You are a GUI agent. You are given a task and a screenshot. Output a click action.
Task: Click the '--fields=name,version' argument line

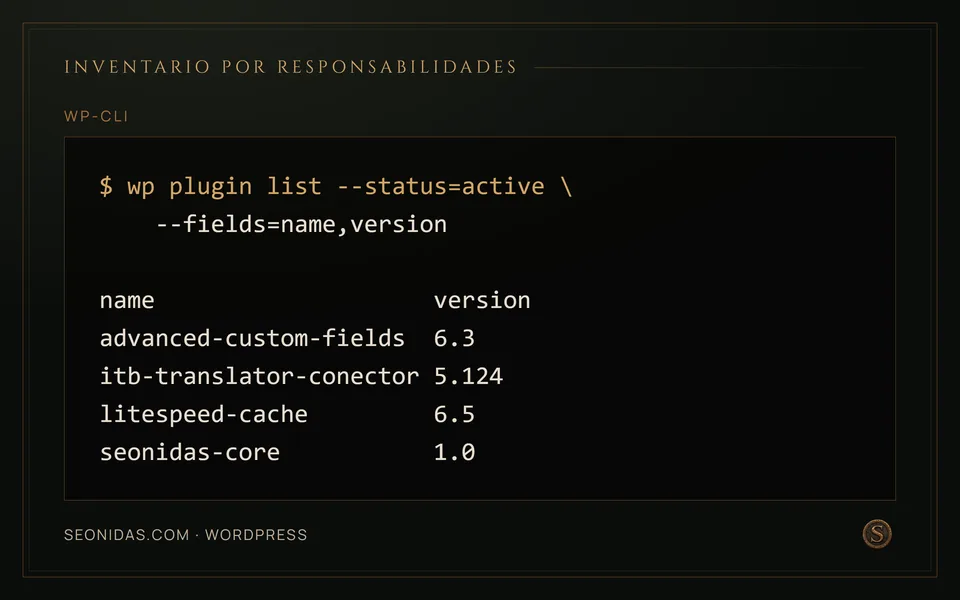[301, 224]
